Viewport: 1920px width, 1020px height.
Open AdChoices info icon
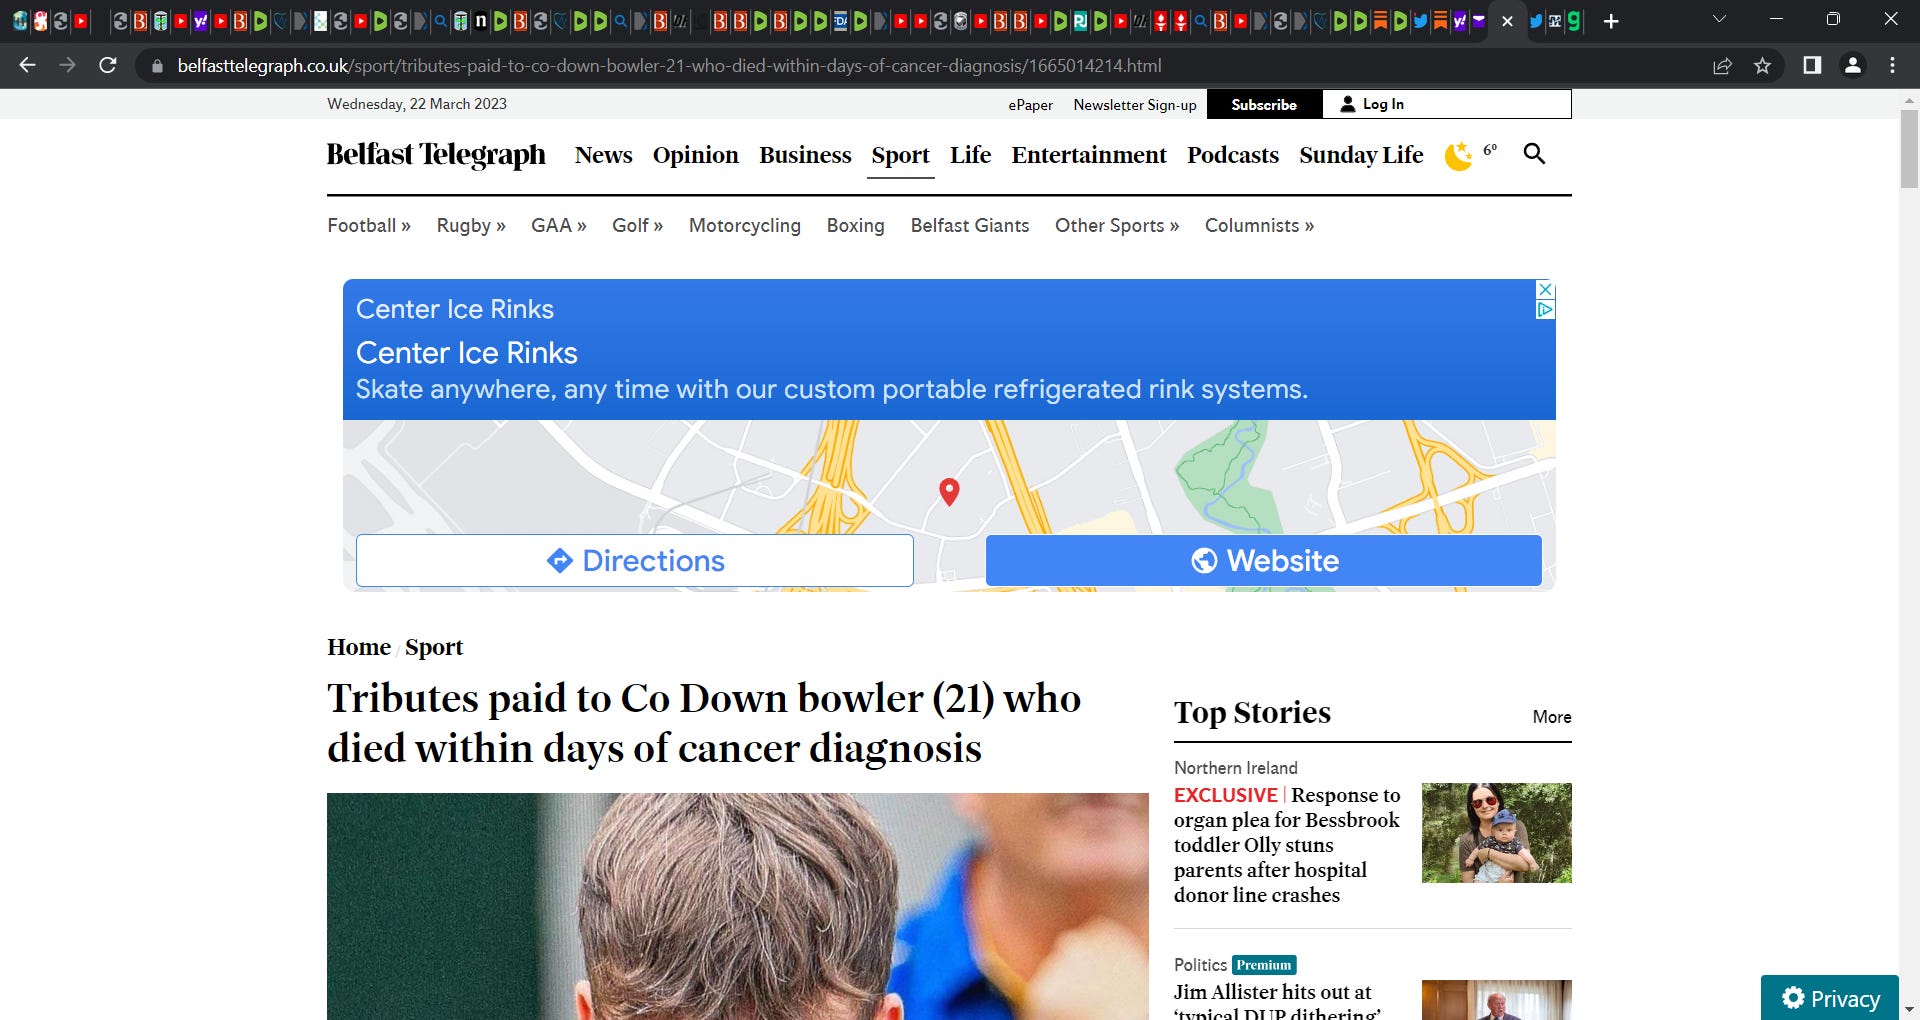(x=1545, y=310)
